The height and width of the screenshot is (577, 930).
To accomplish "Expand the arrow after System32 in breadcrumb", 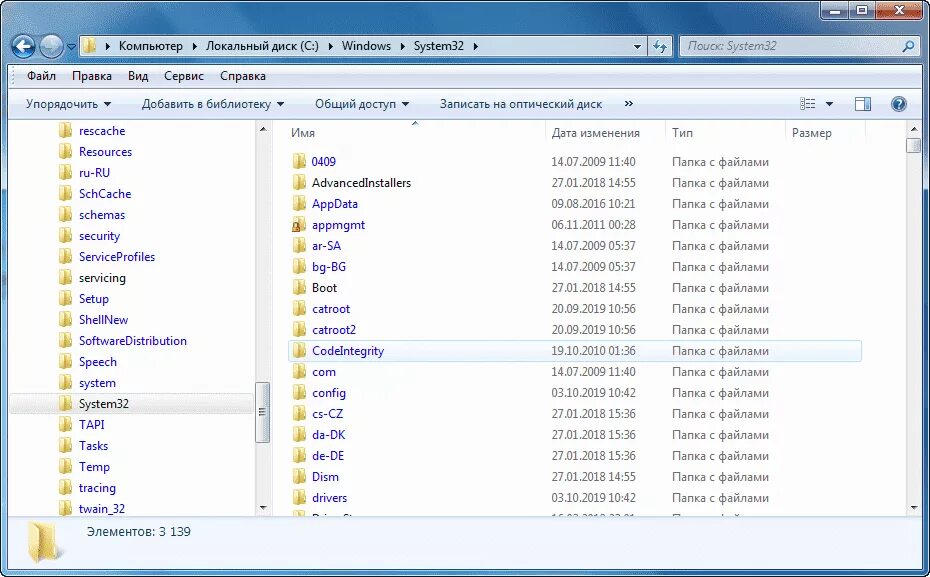I will click(475, 46).
